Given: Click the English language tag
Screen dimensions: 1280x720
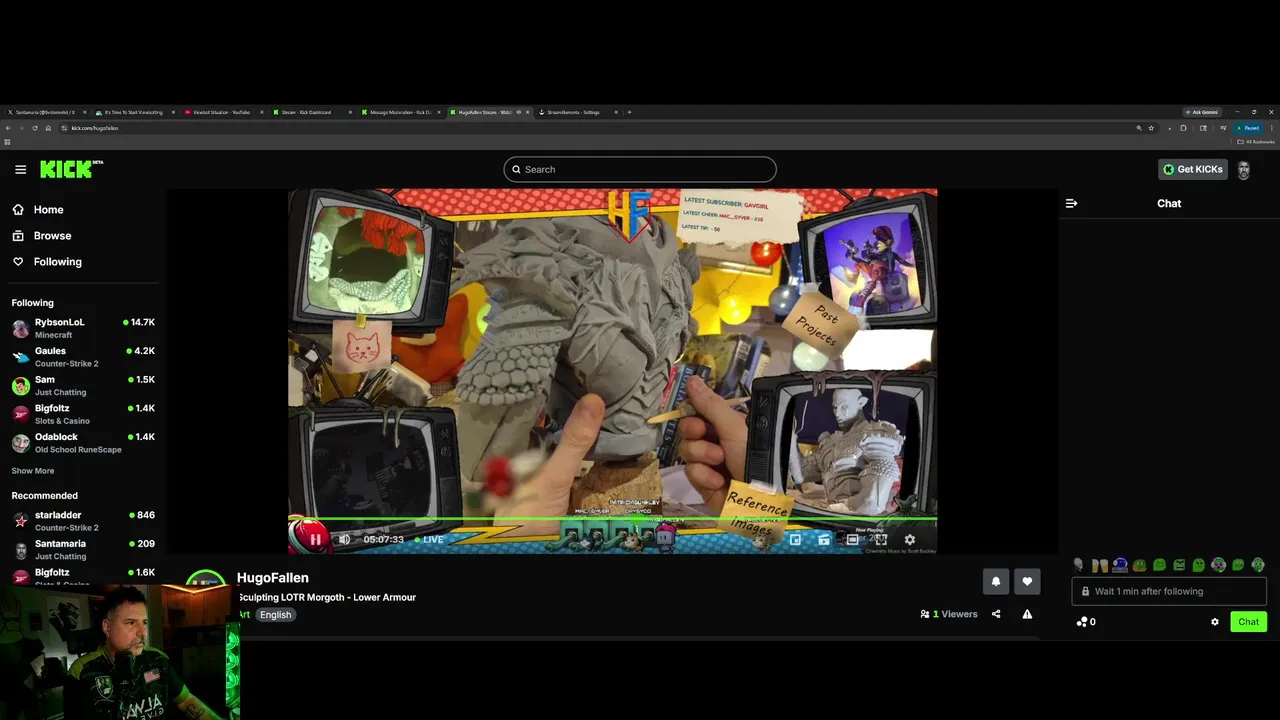Looking at the screenshot, I should coord(276,615).
